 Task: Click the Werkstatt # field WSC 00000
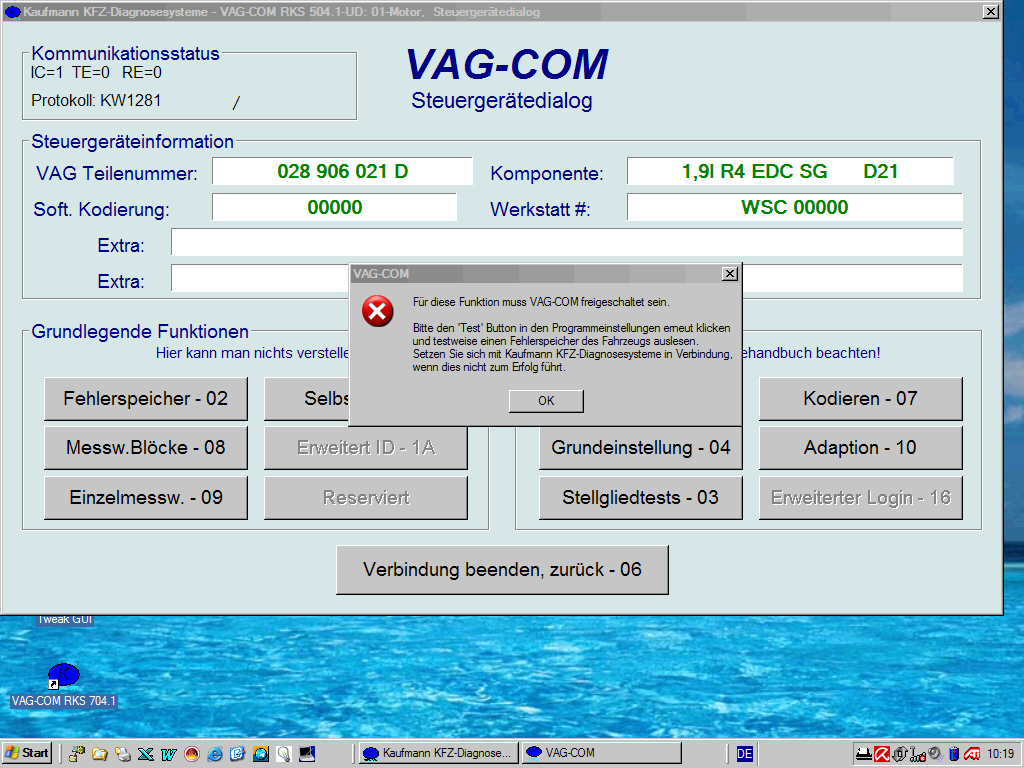(794, 207)
